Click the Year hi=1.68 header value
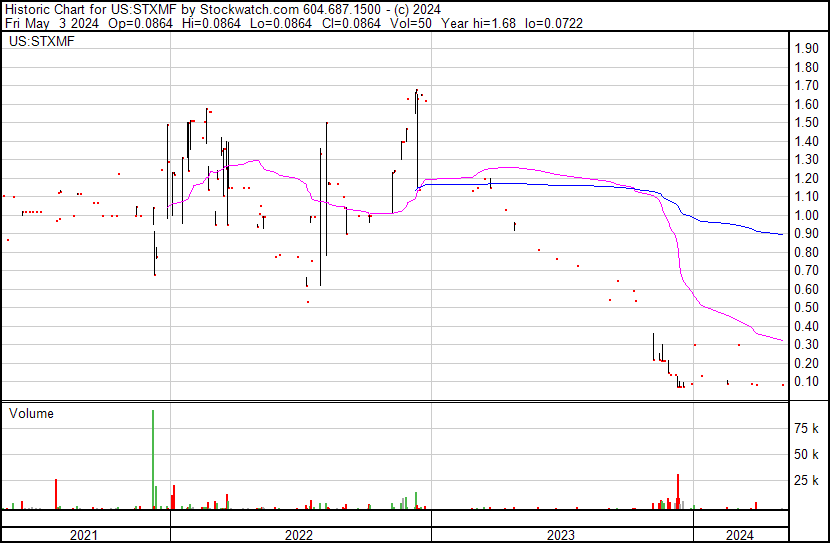This screenshot has height=543, width=830. [x=479, y=23]
